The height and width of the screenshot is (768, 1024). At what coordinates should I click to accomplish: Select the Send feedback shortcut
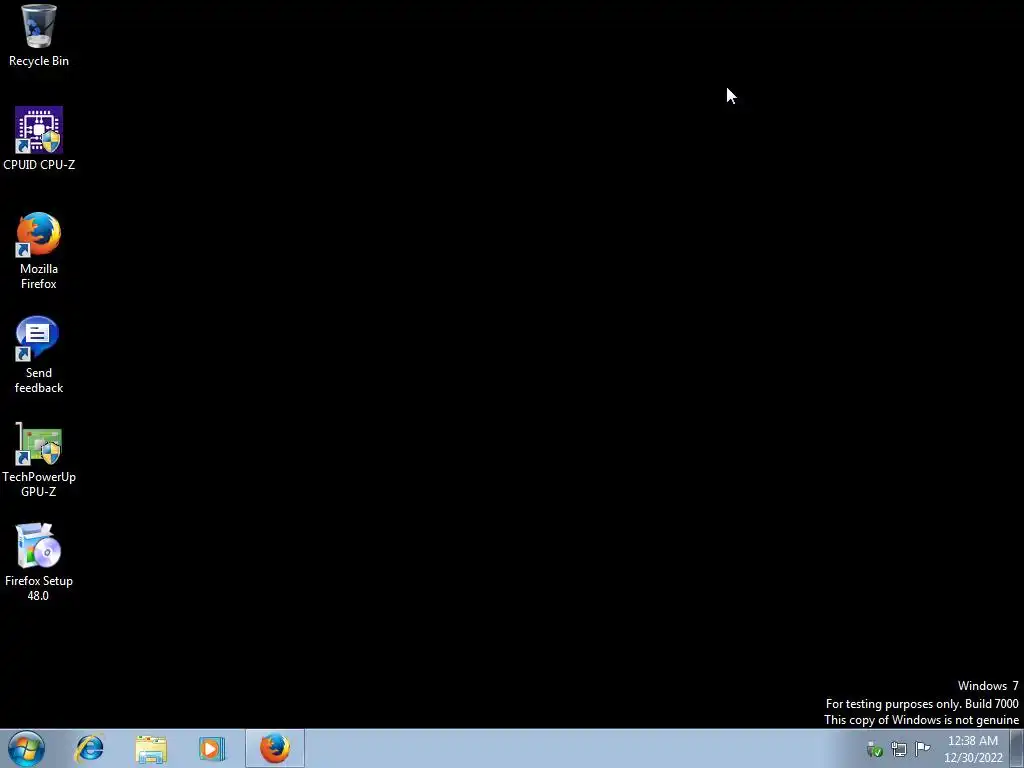pyautogui.click(x=39, y=355)
